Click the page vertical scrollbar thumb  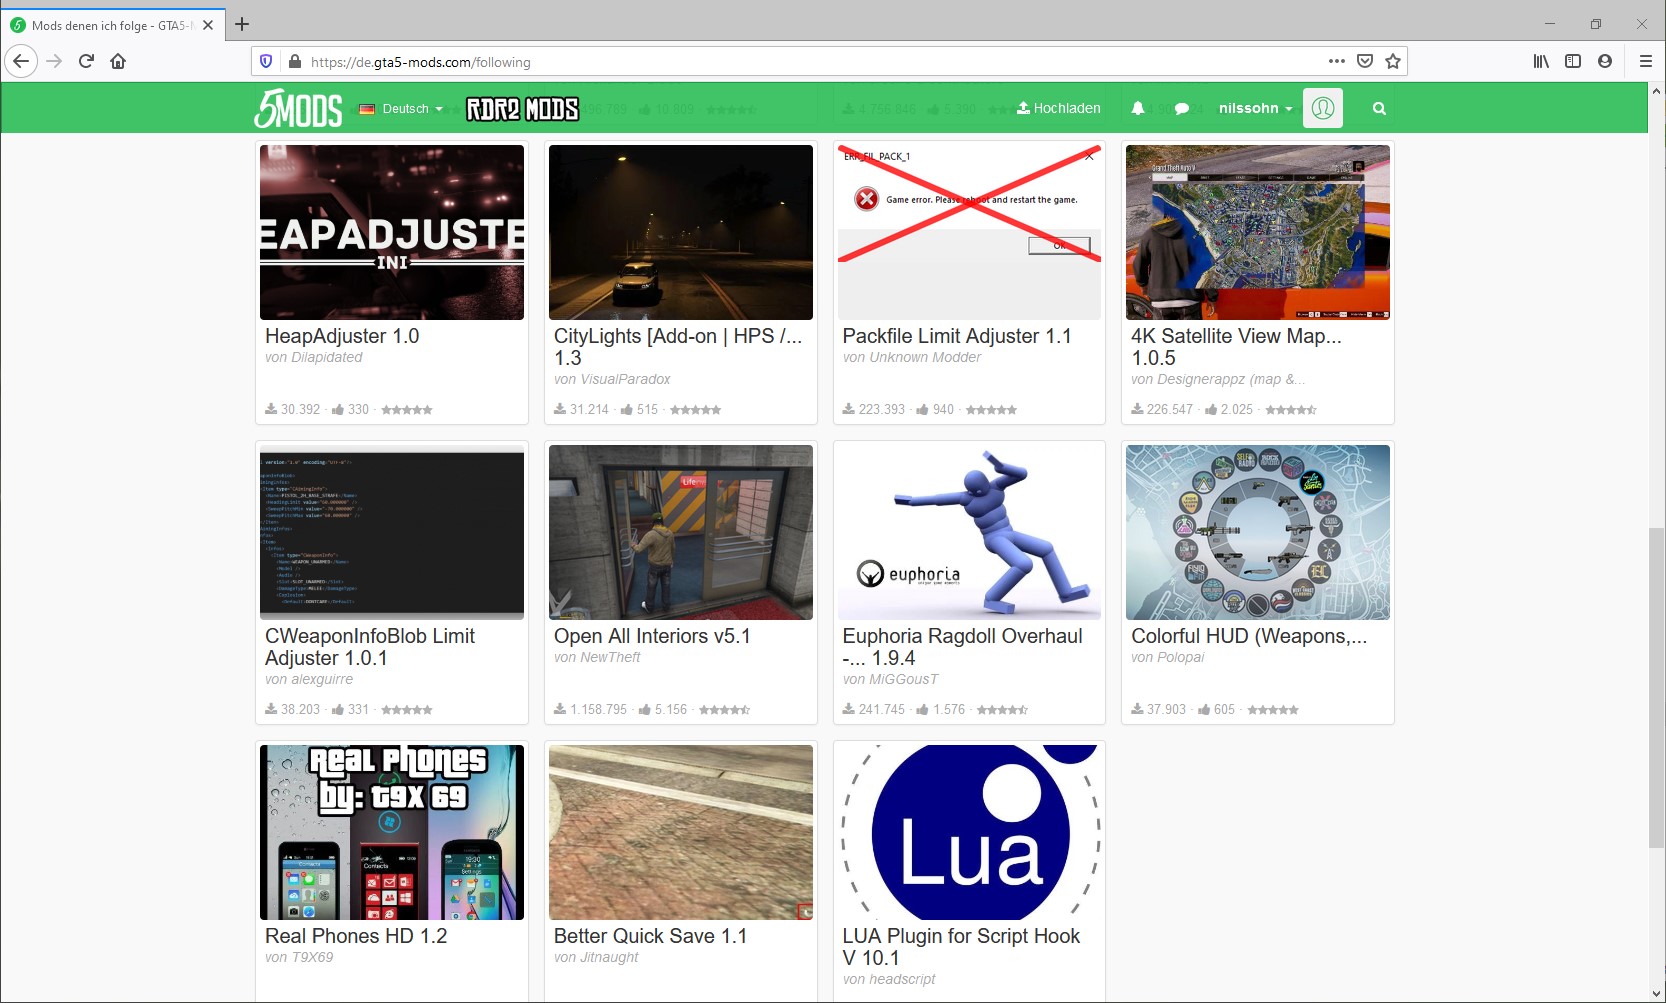(1657, 688)
